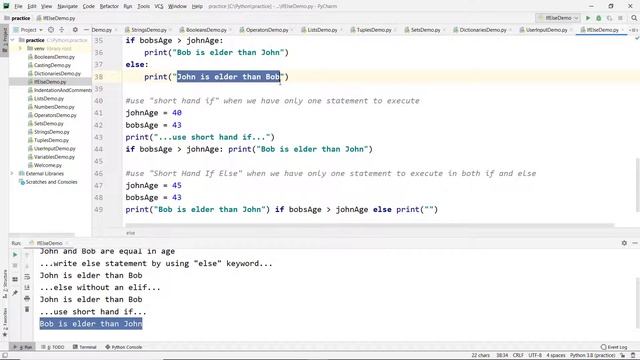Switch to TuplesDemo.py tab
Screen dimensions: 640x360
click(373, 30)
